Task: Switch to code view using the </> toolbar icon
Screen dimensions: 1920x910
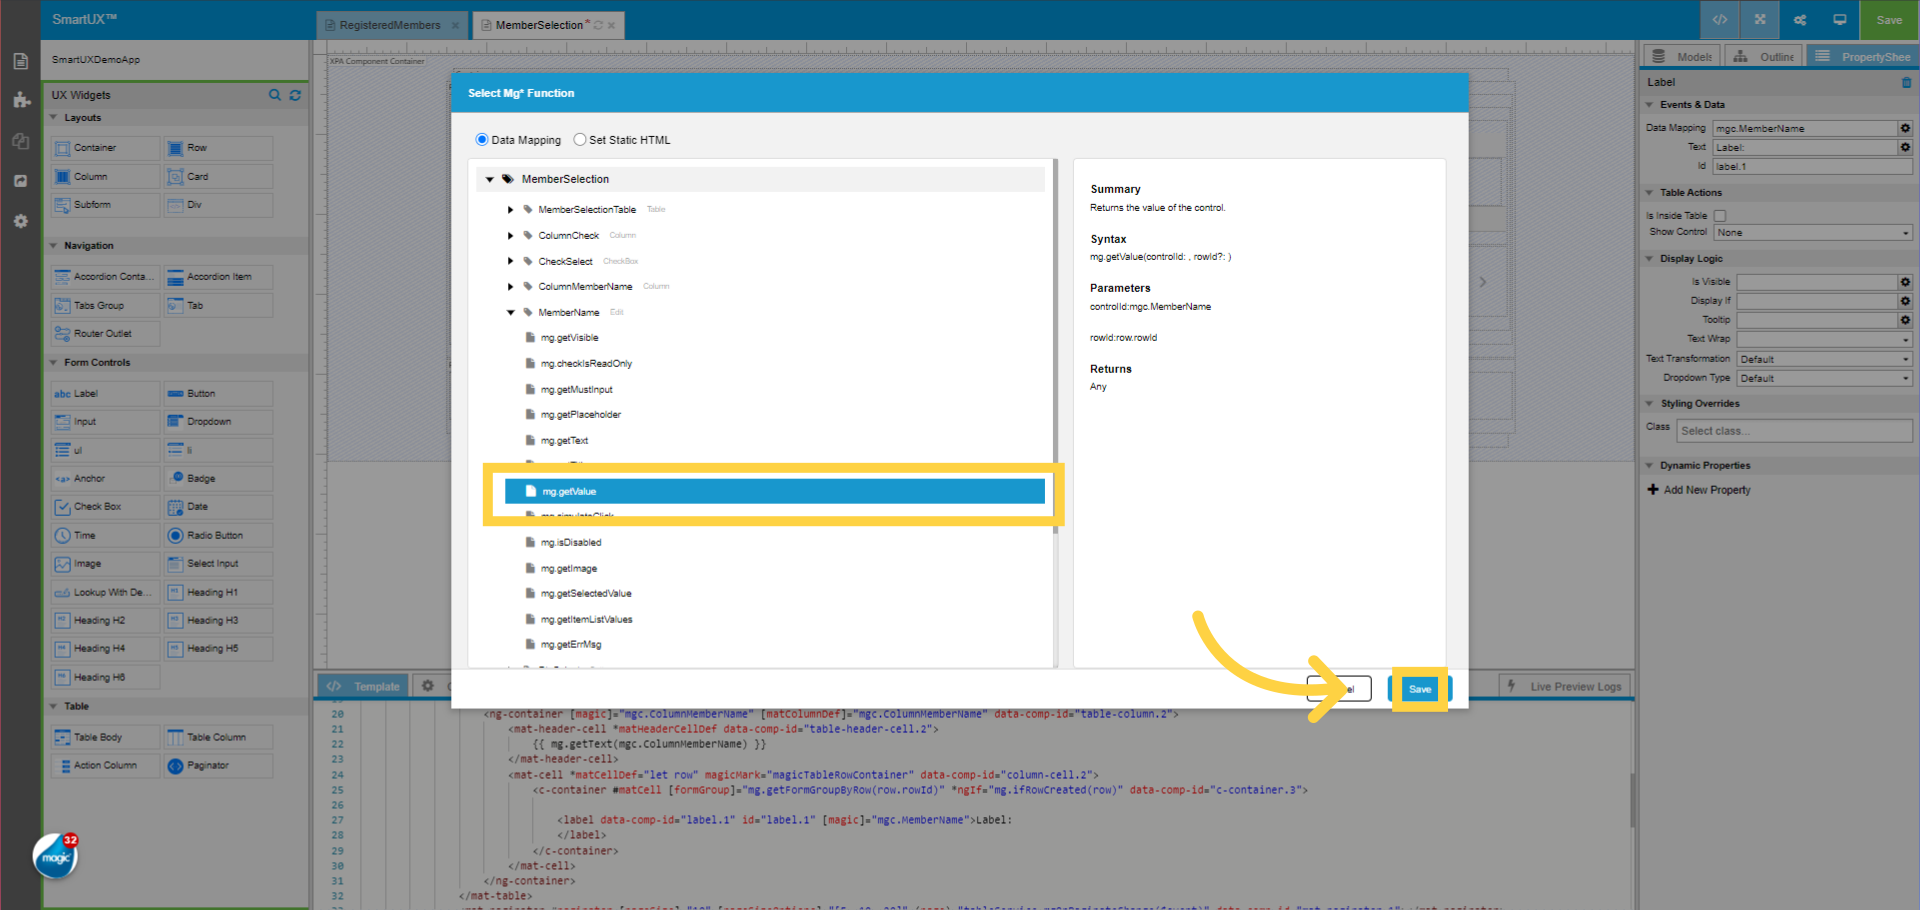Action: 1719,19
